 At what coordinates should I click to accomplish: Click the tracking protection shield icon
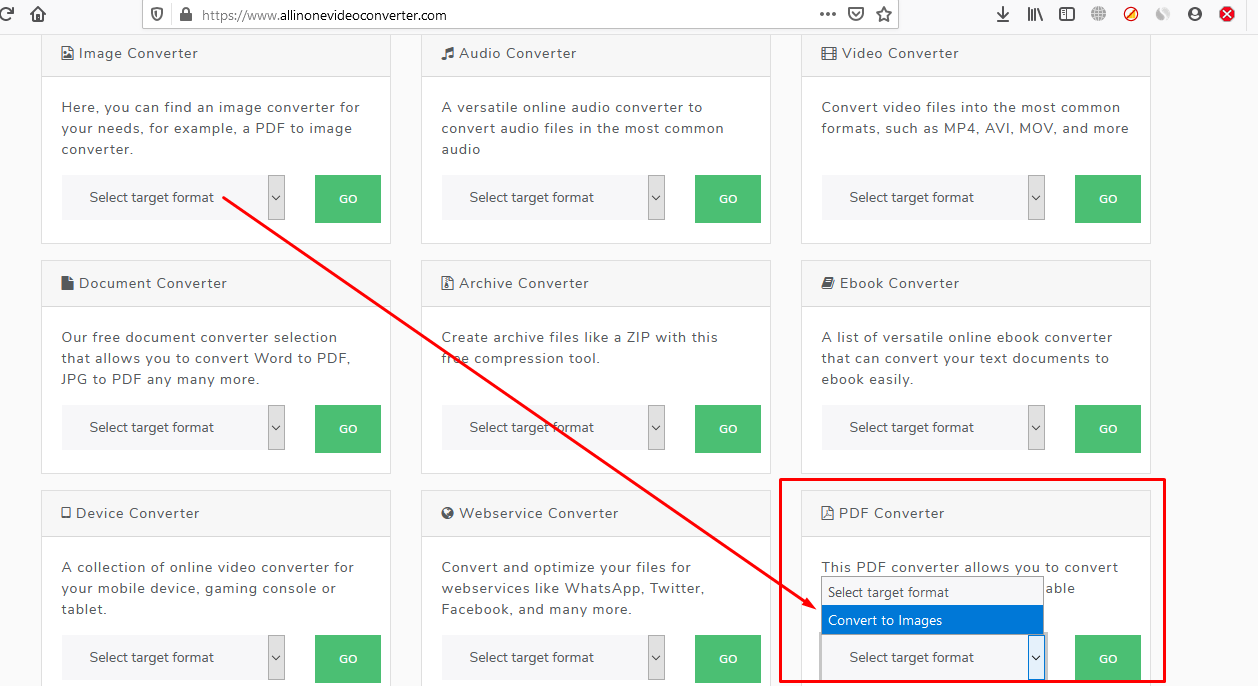click(x=157, y=15)
